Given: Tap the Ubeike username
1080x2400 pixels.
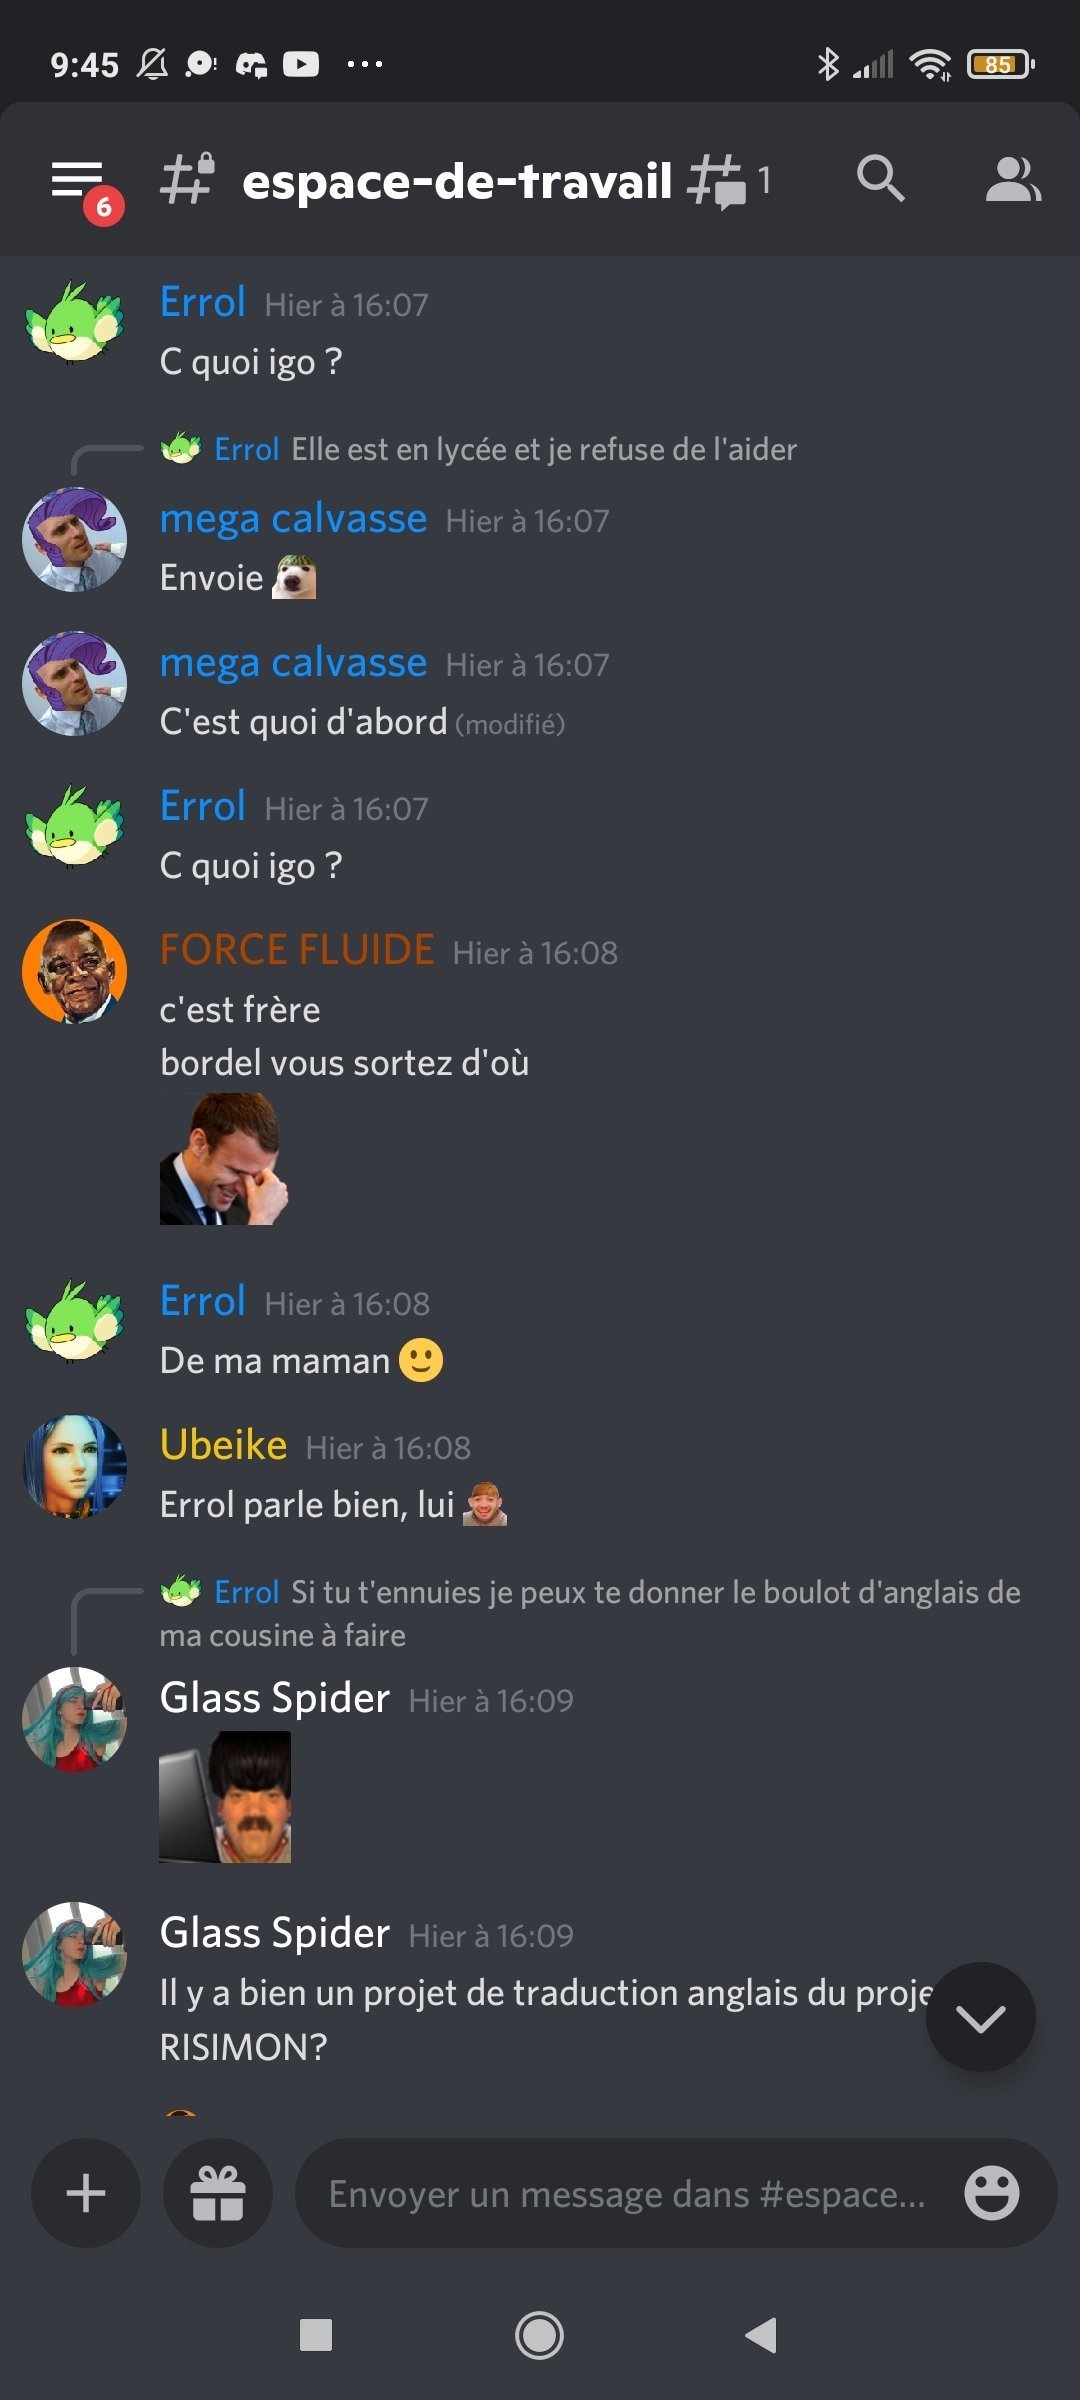Looking at the screenshot, I should click(224, 1445).
